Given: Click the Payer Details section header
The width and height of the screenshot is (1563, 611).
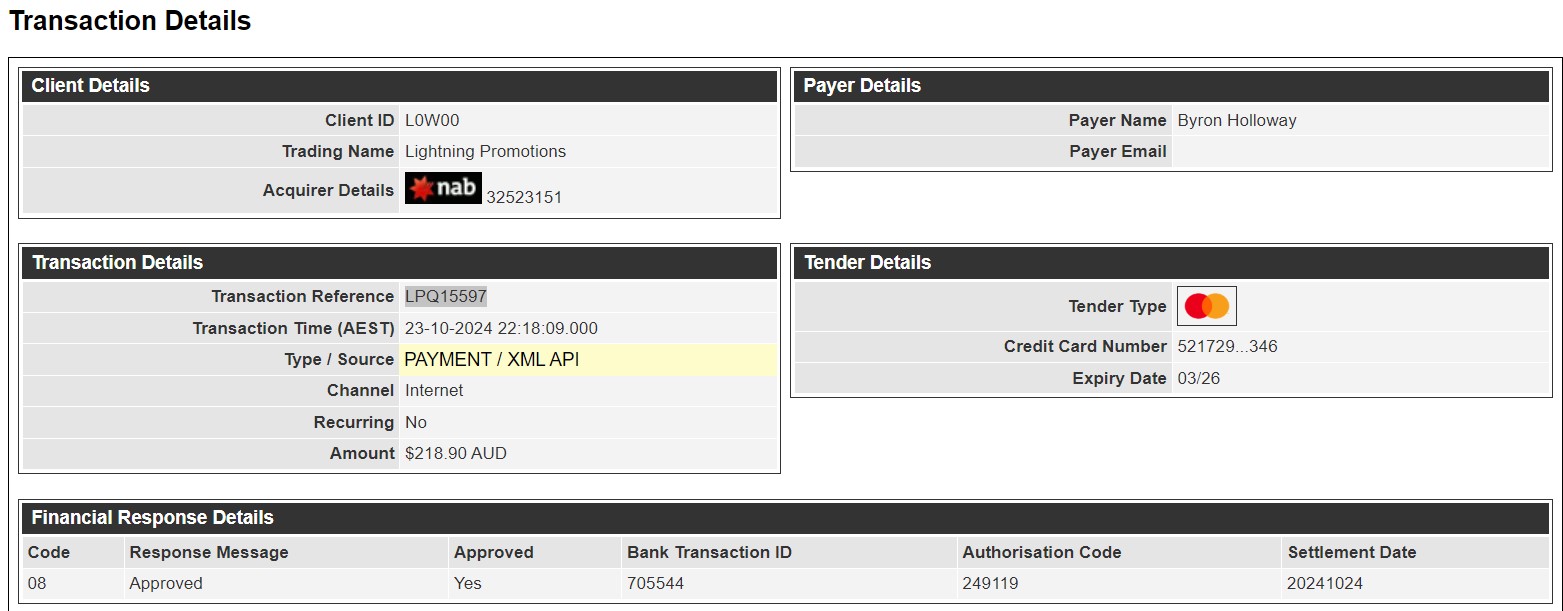Looking at the screenshot, I should [x=1172, y=86].
